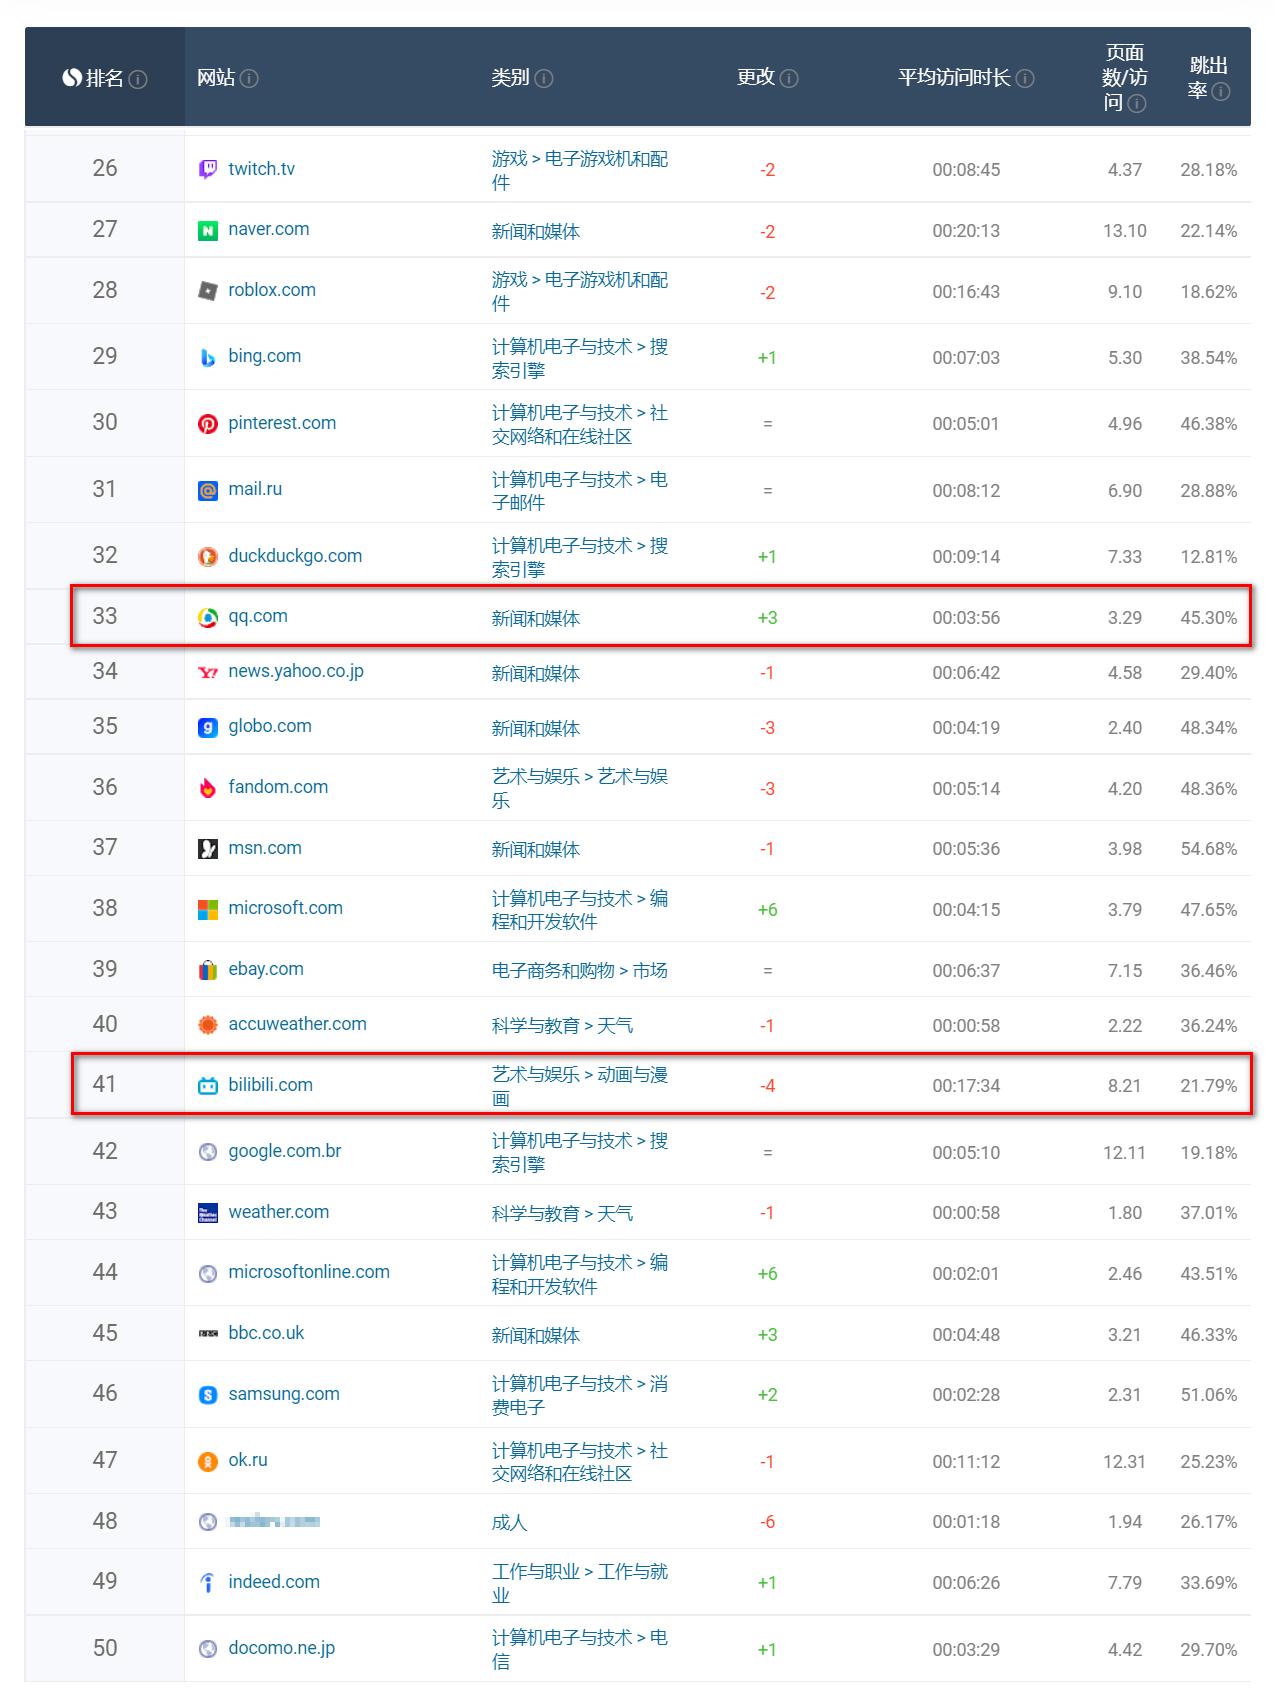
Task: Click the ebay.com favicon
Action: point(208,970)
